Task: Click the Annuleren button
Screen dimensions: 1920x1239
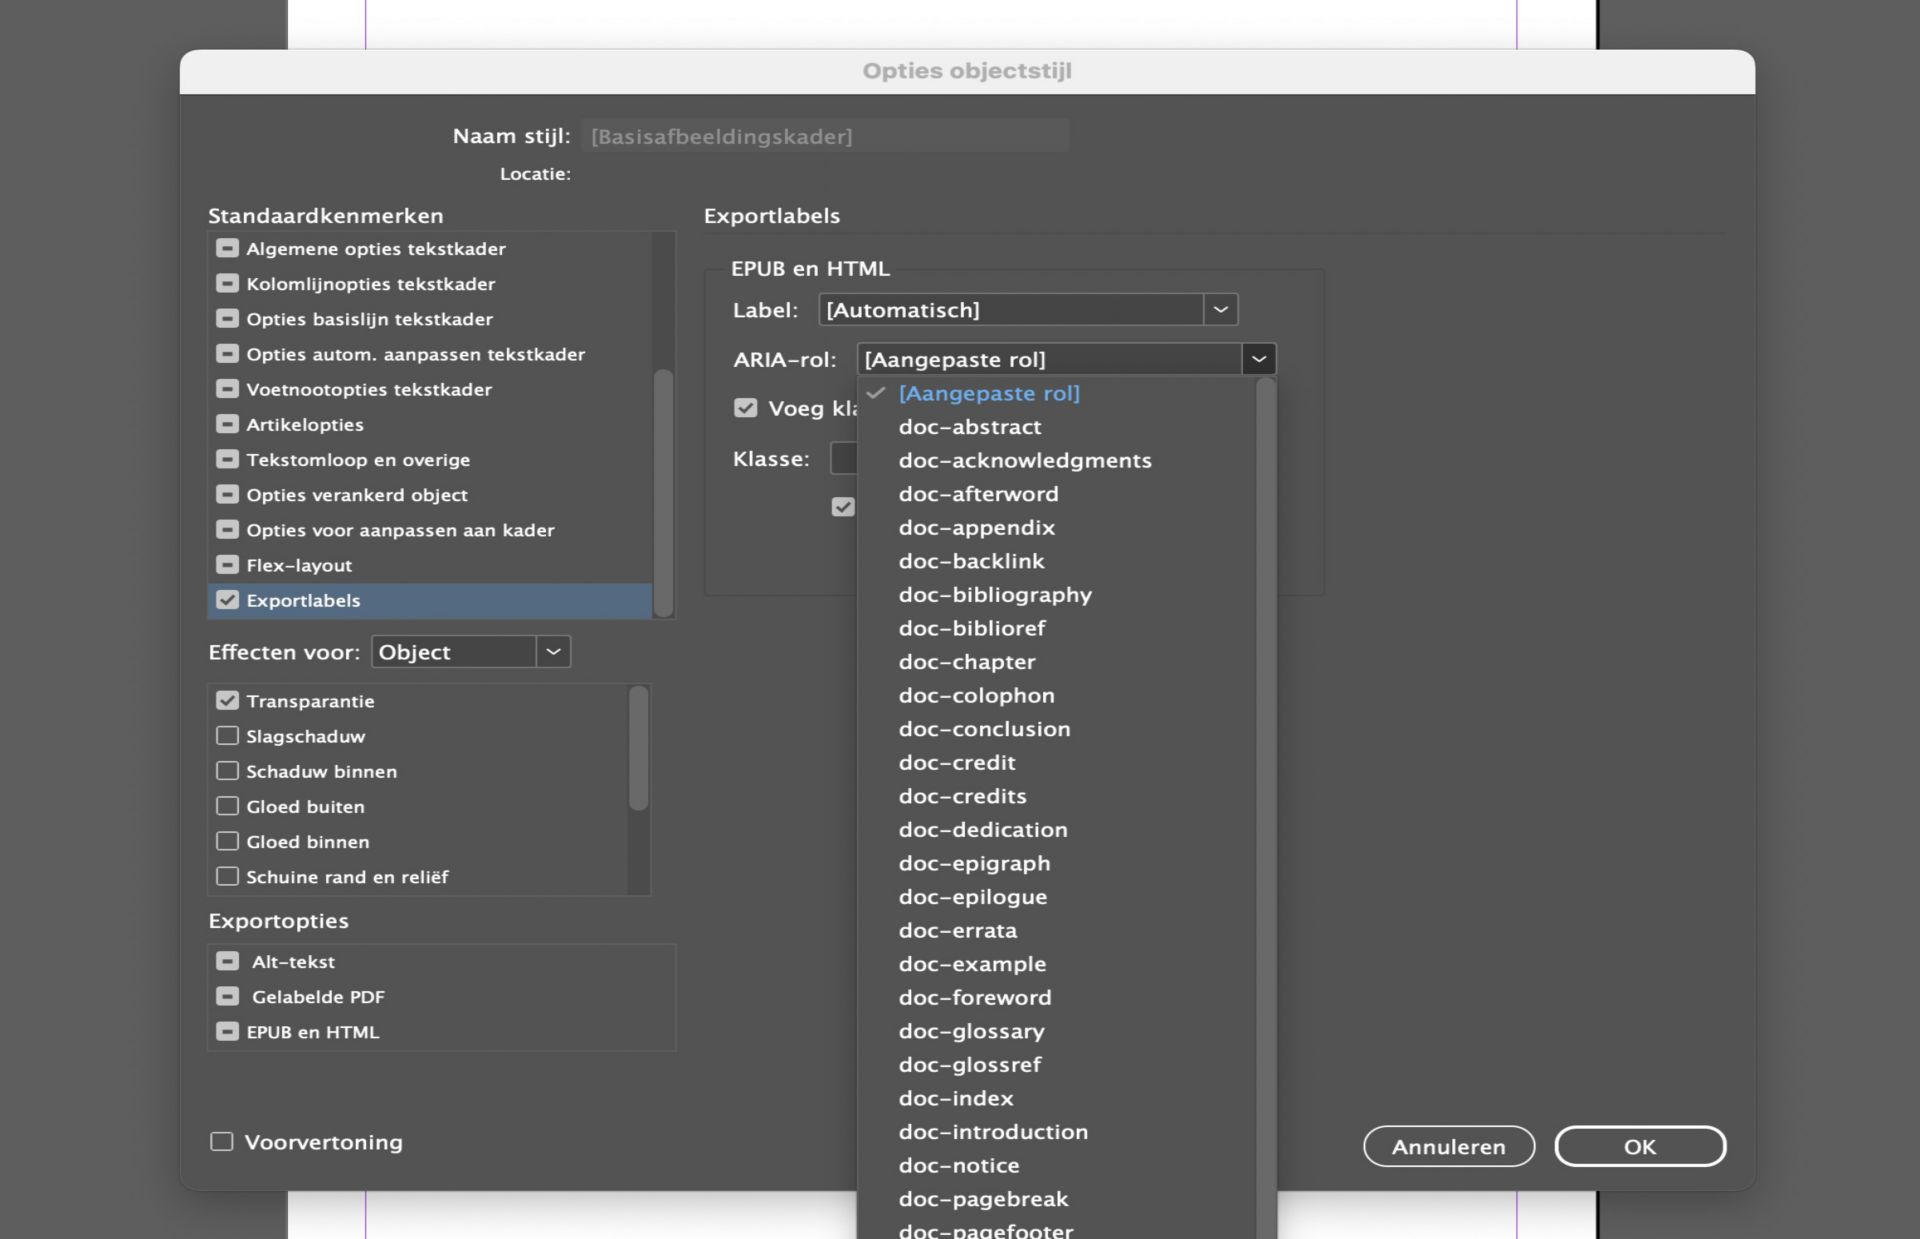Action: [1448, 1147]
